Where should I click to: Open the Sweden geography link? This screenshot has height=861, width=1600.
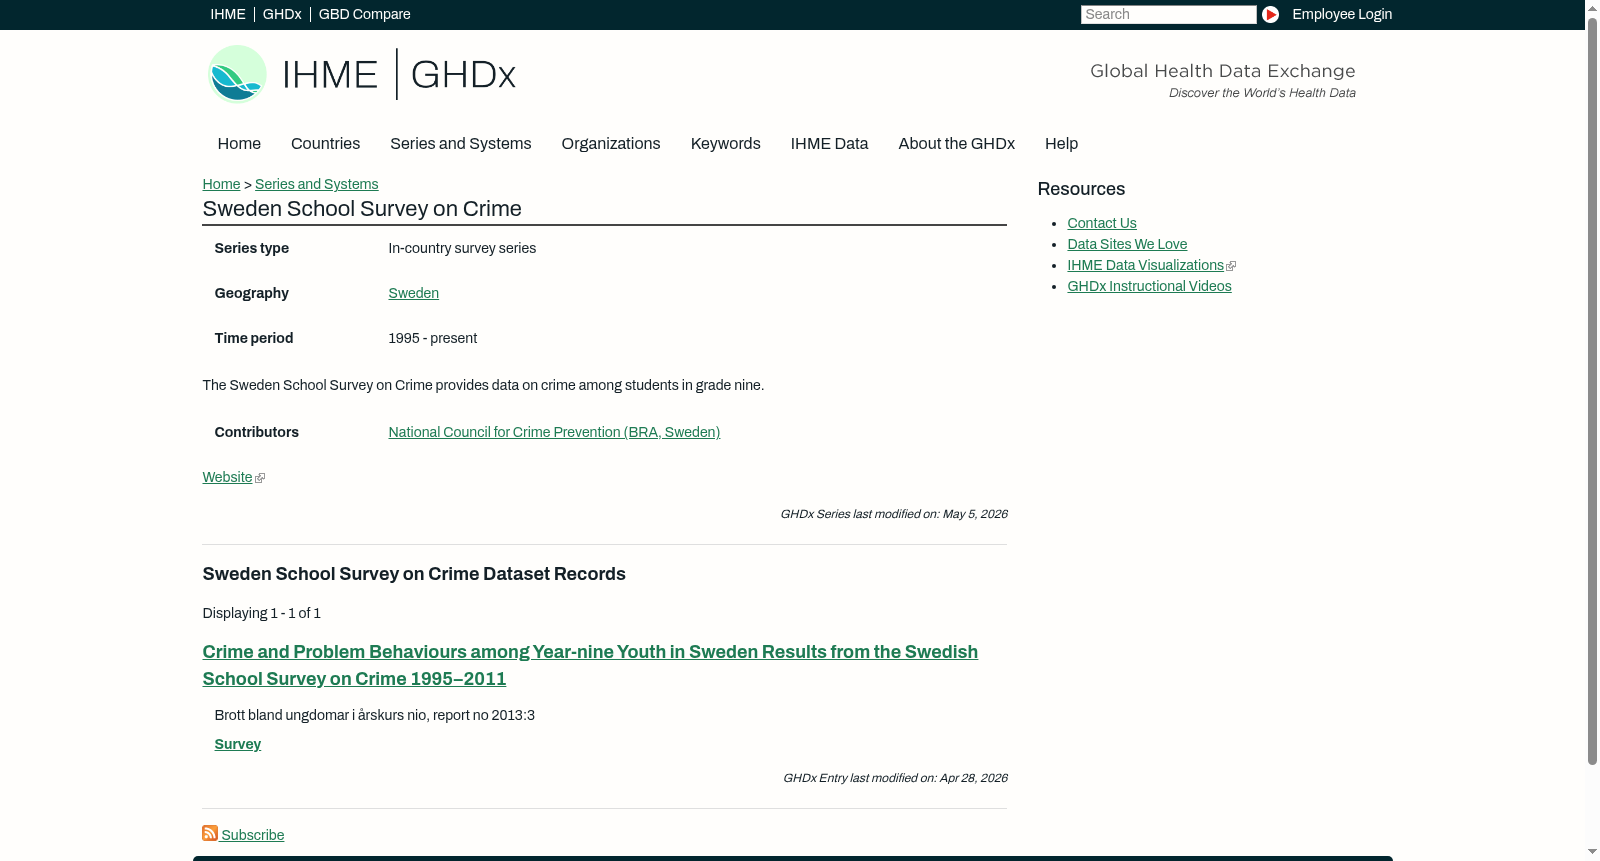coord(413,293)
